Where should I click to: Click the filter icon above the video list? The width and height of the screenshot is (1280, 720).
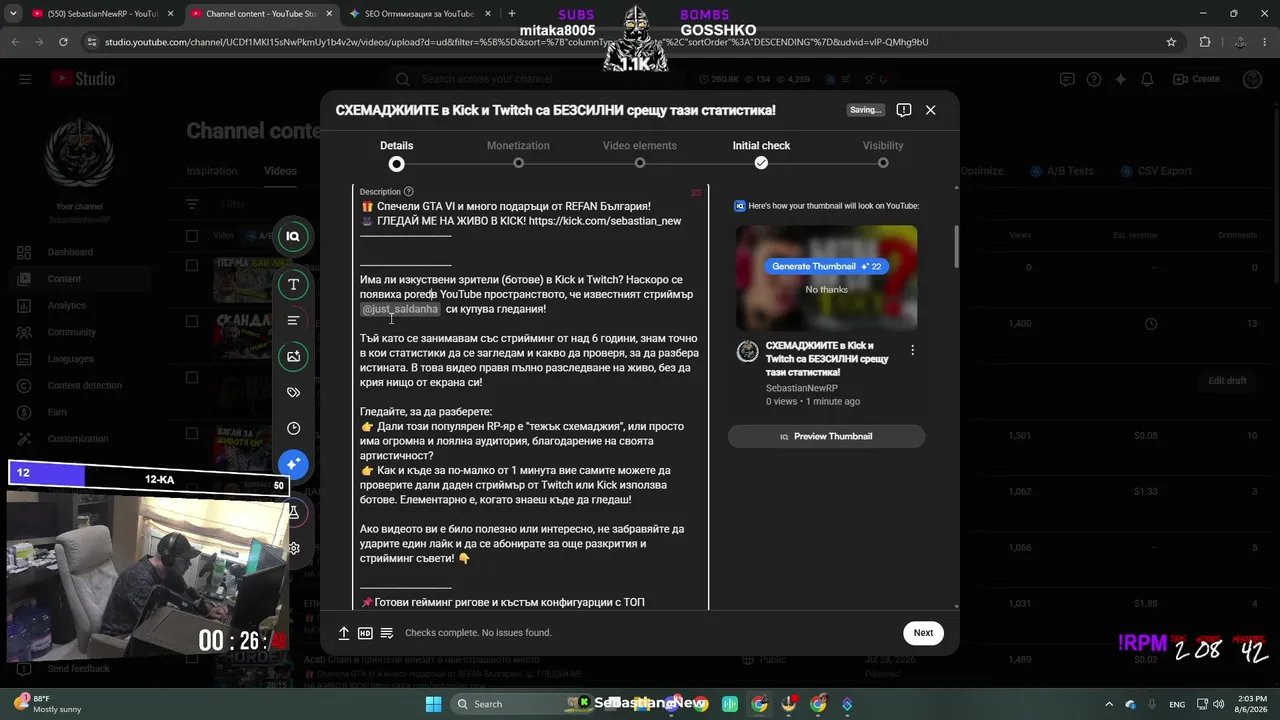click(x=192, y=204)
